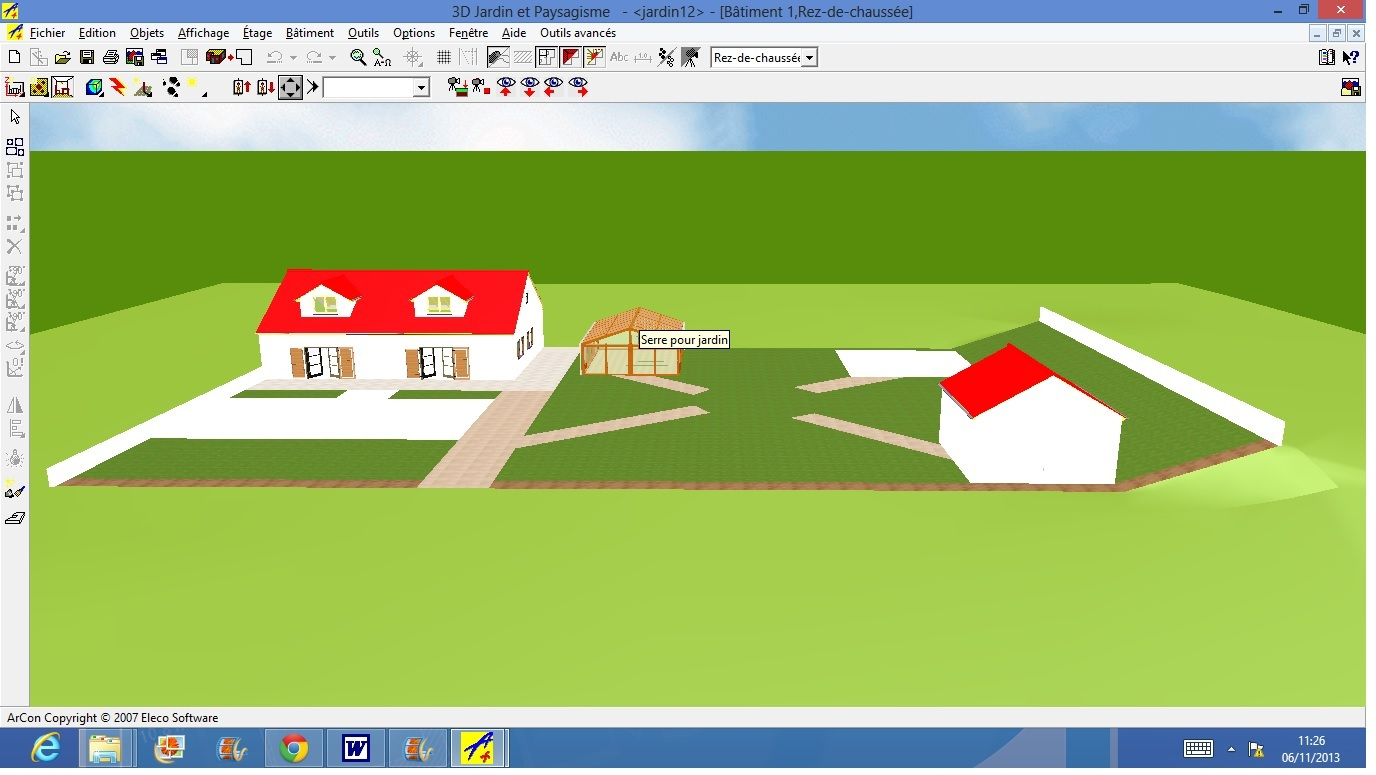Toggle the grid display button
Viewport: 1376px width, 775px height.
pyautogui.click(x=444, y=58)
